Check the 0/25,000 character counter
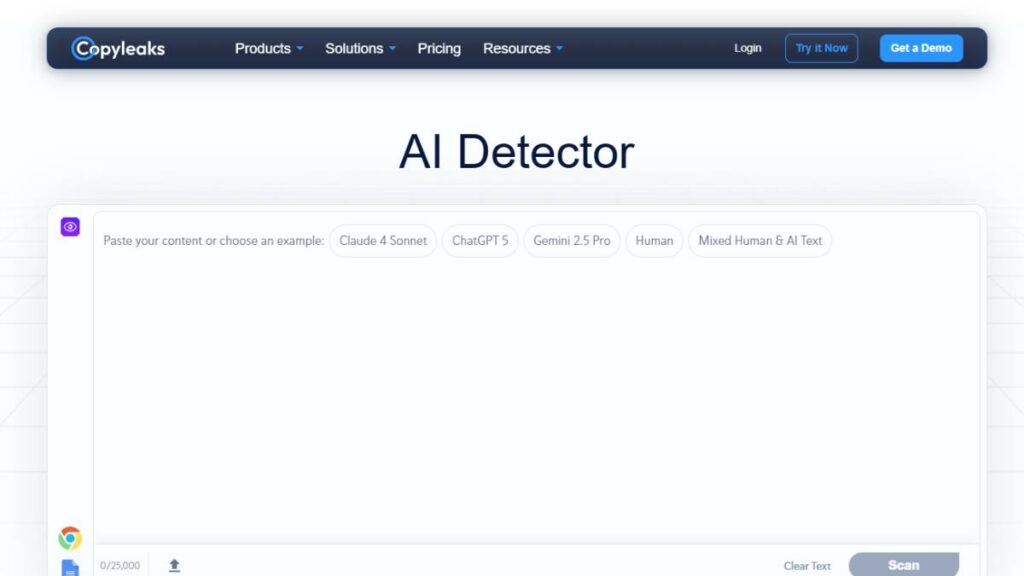This screenshot has width=1024, height=576. (x=118, y=565)
